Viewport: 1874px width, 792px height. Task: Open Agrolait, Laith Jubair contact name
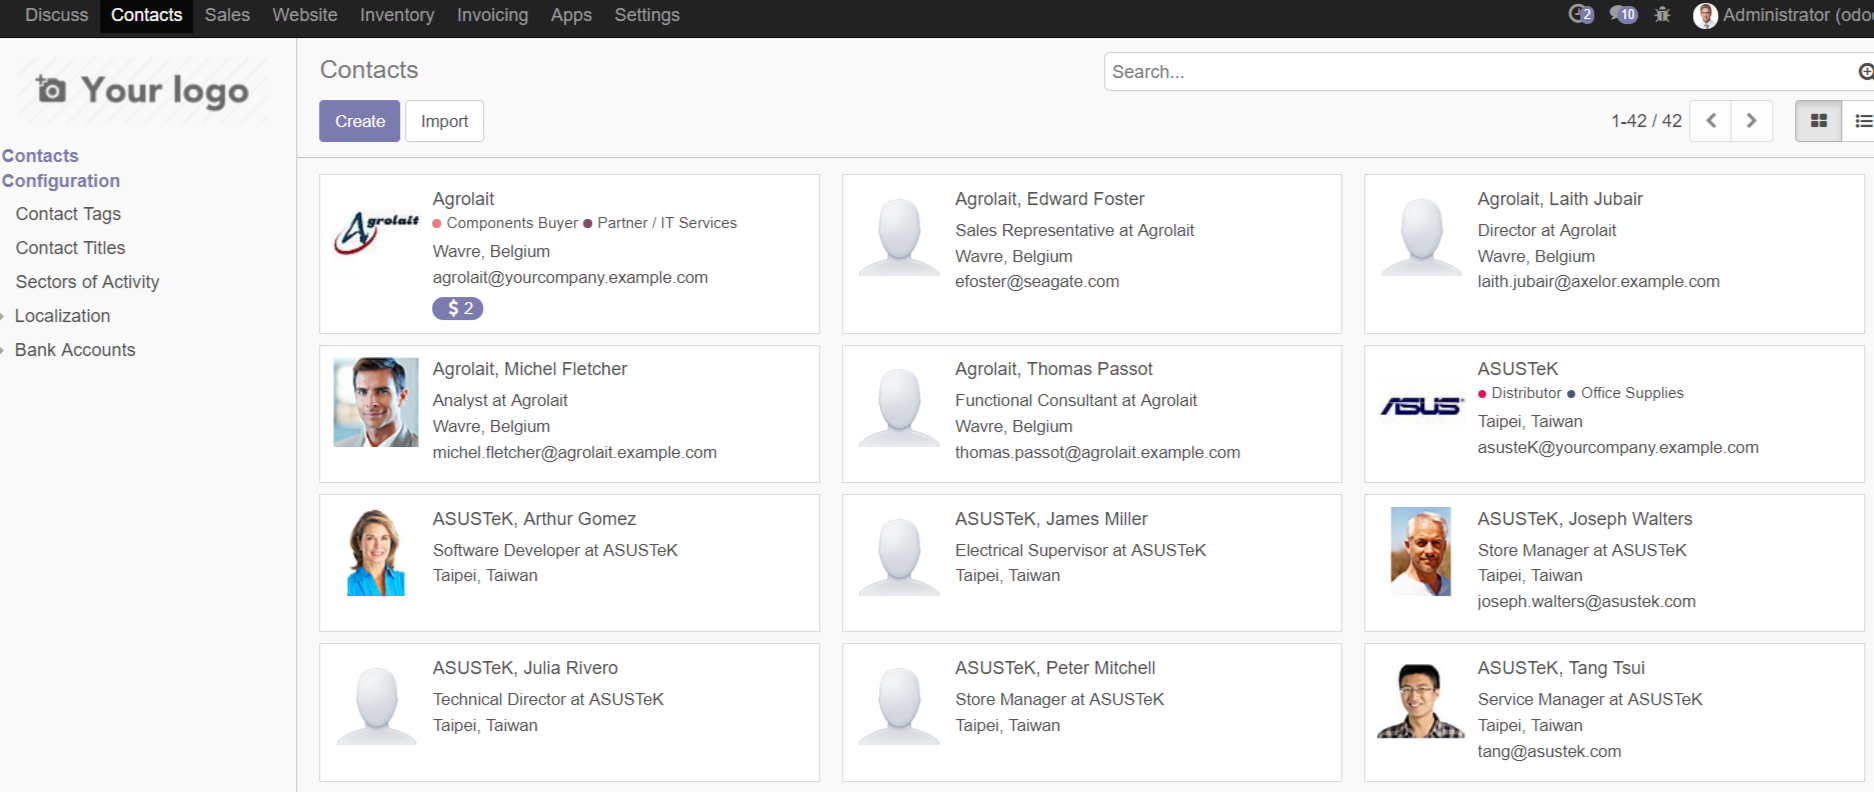(x=1560, y=199)
